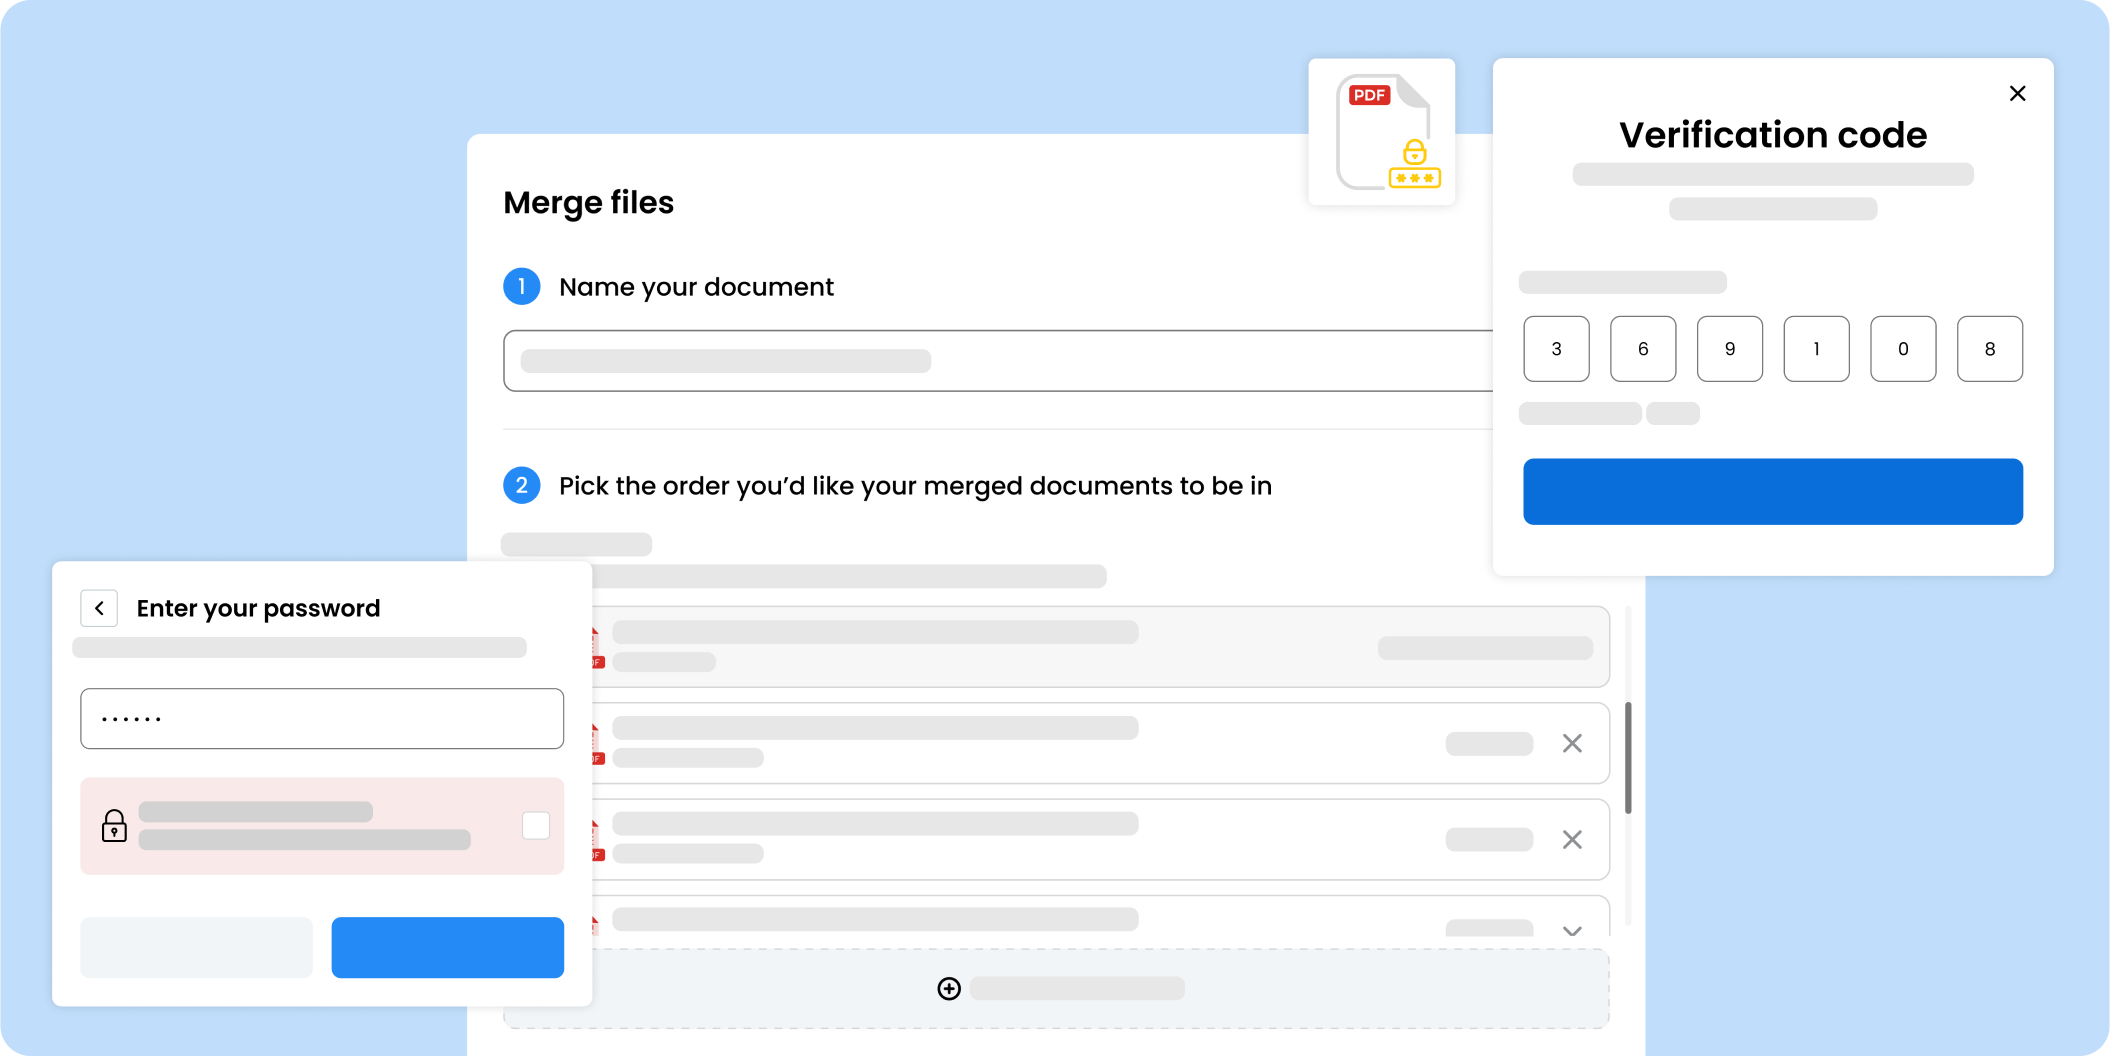2110x1056 pixels.
Task: Go back from Enter your password panel
Action: coord(99,608)
